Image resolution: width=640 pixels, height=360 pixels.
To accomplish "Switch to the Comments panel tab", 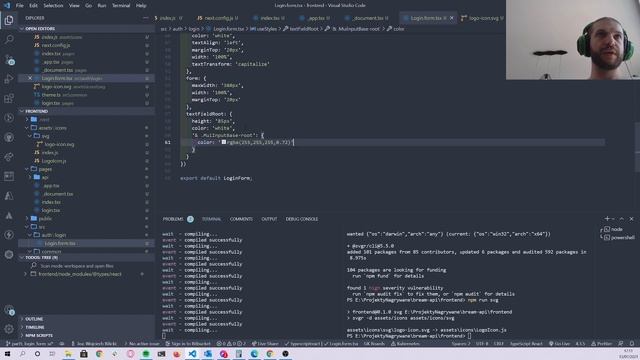I will (241, 219).
